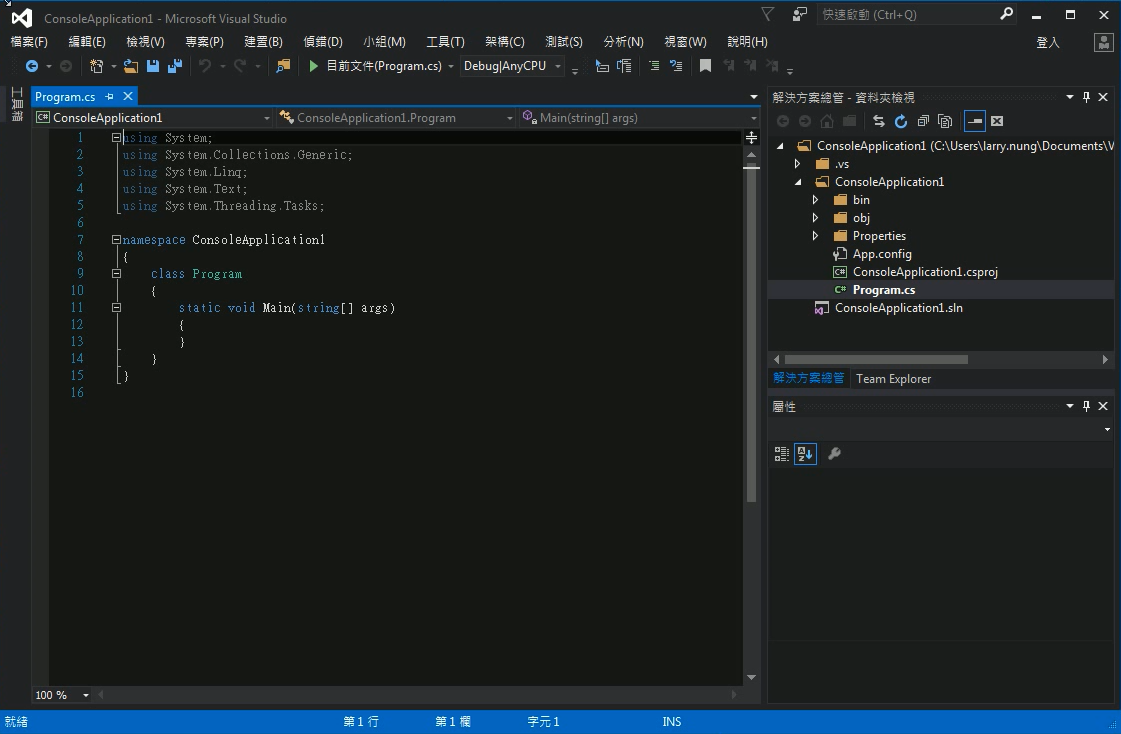Click the Find in Files icon

[283, 66]
